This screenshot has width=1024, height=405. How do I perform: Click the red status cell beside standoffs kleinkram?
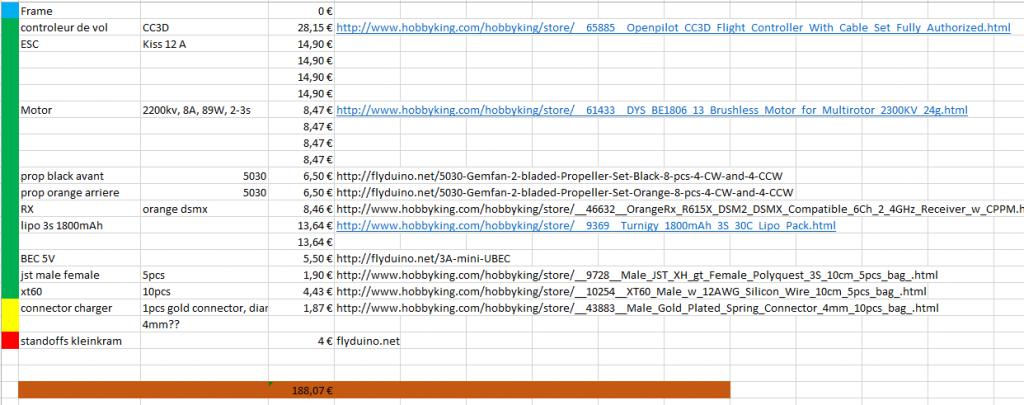pyautogui.click(x=9, y=341)
